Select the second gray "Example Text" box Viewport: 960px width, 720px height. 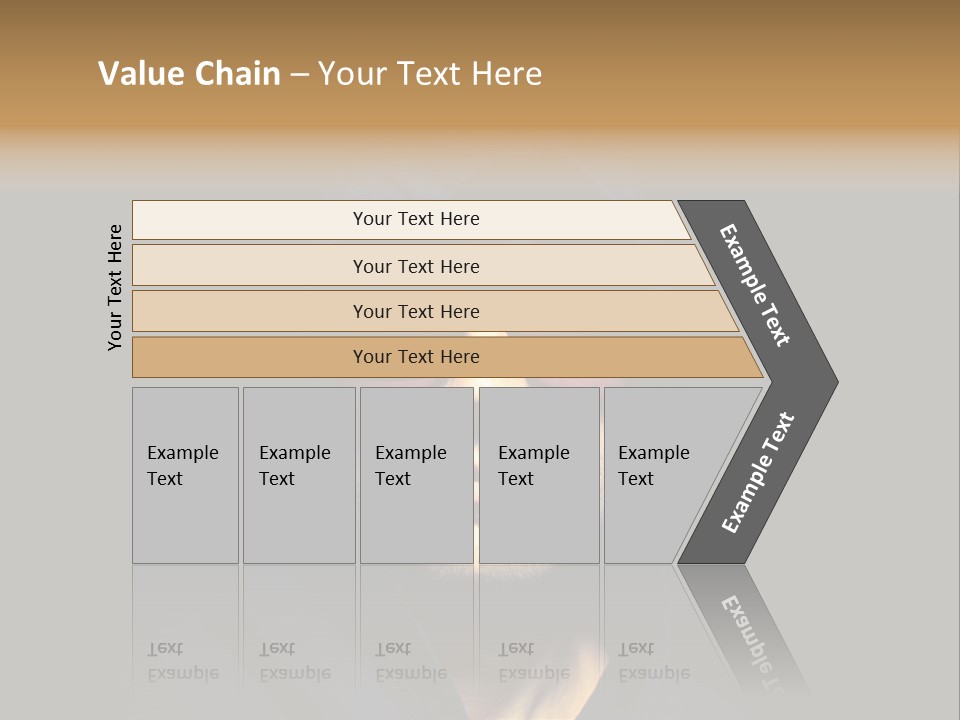(x=299, y=475)
